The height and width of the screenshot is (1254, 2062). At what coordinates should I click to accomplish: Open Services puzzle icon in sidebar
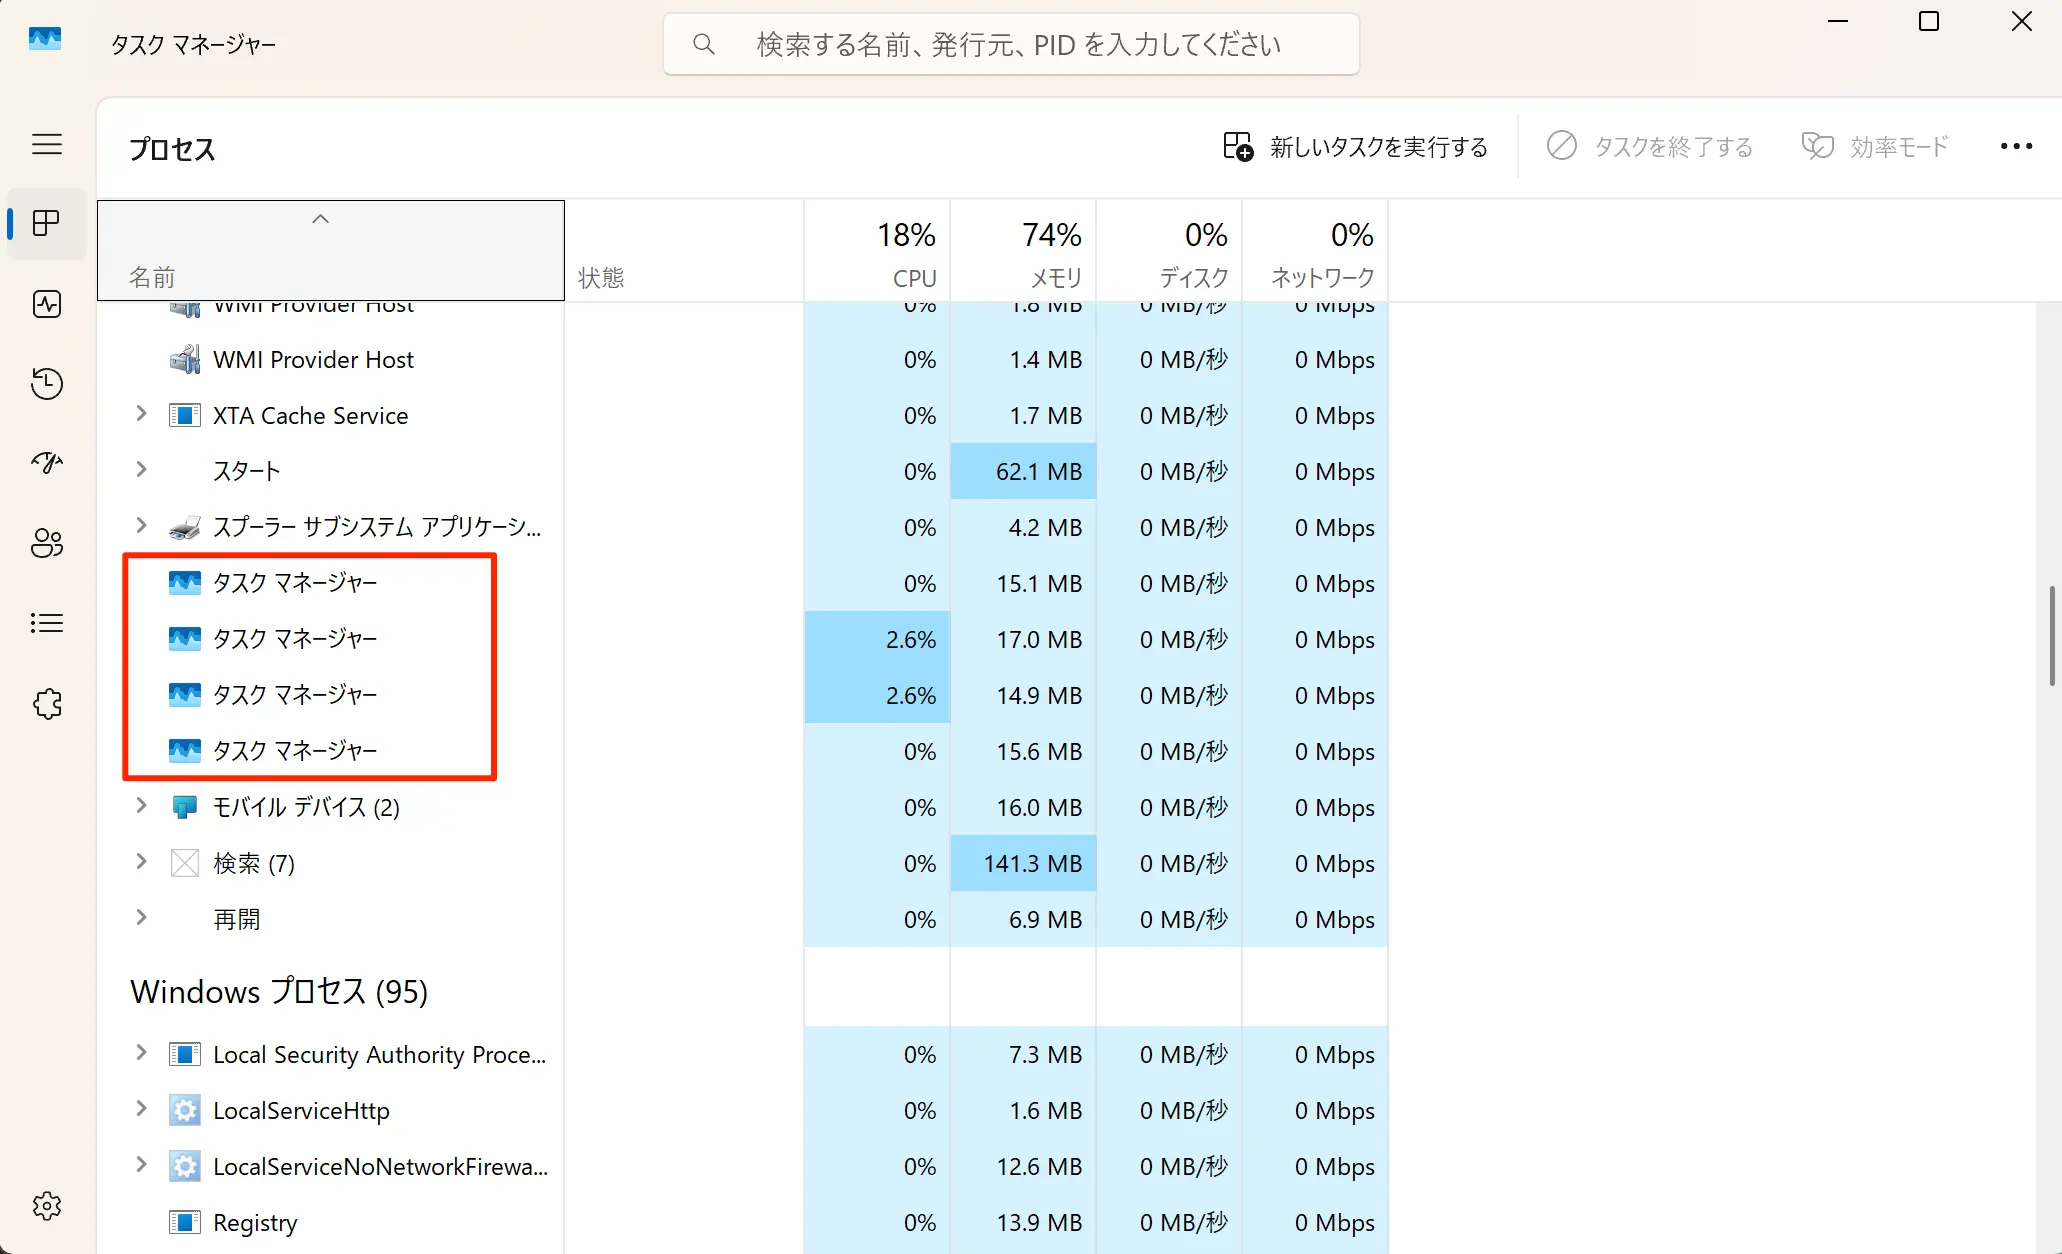pyautogui.click(x=47, y=704)
